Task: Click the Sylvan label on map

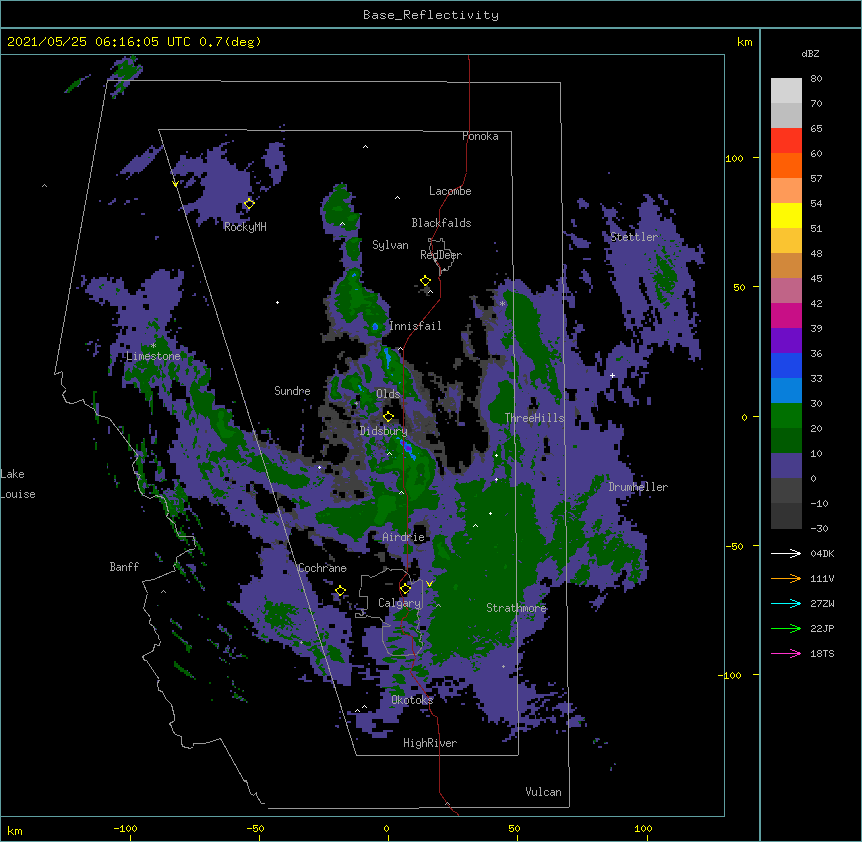Action: 390,245
